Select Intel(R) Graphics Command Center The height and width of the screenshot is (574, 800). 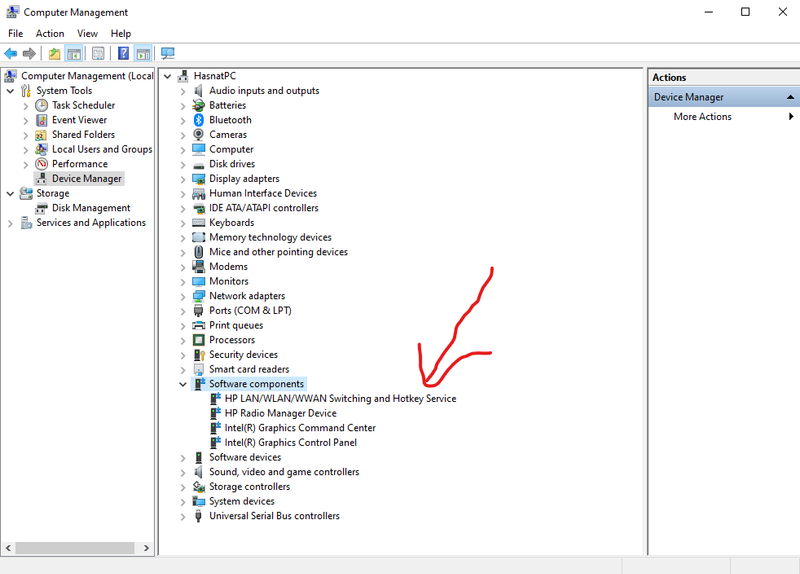(x=300, y=428)
